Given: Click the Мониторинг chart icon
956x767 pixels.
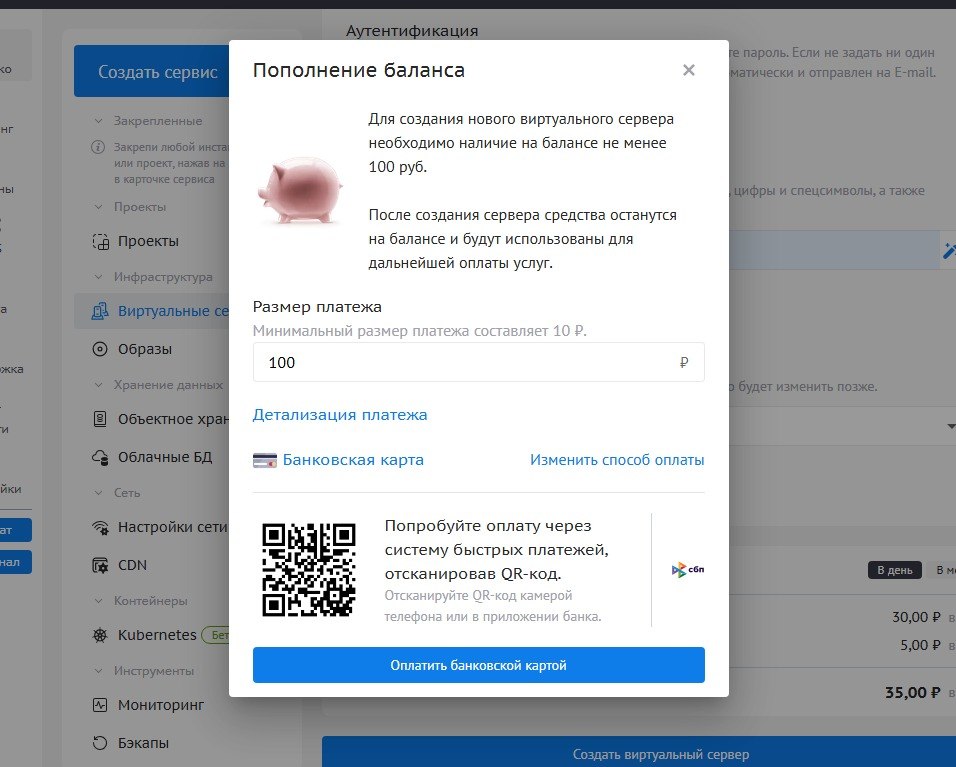Looking at the screenshot, I should (99, 705).
